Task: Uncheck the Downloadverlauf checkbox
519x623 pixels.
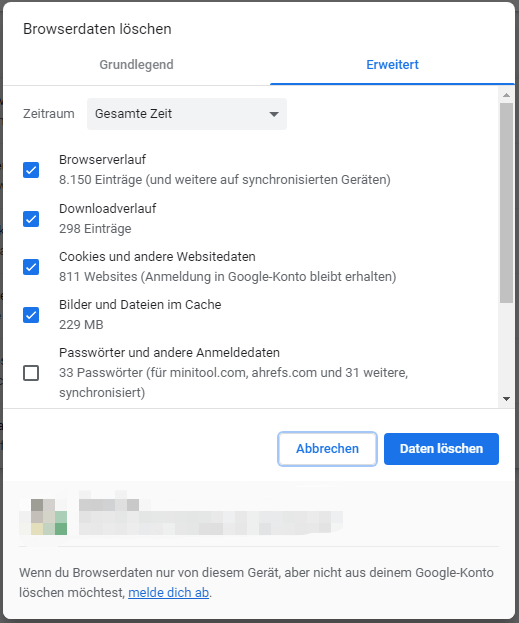Action: [x=31, y=219]
